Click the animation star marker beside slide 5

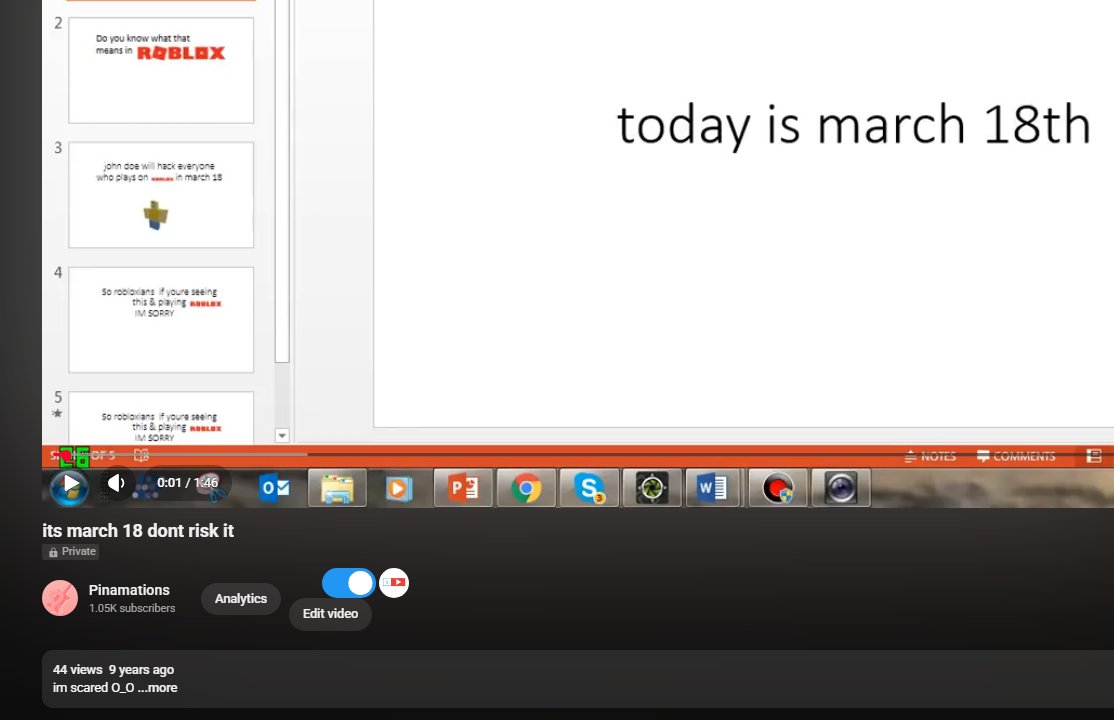(58, 414)
